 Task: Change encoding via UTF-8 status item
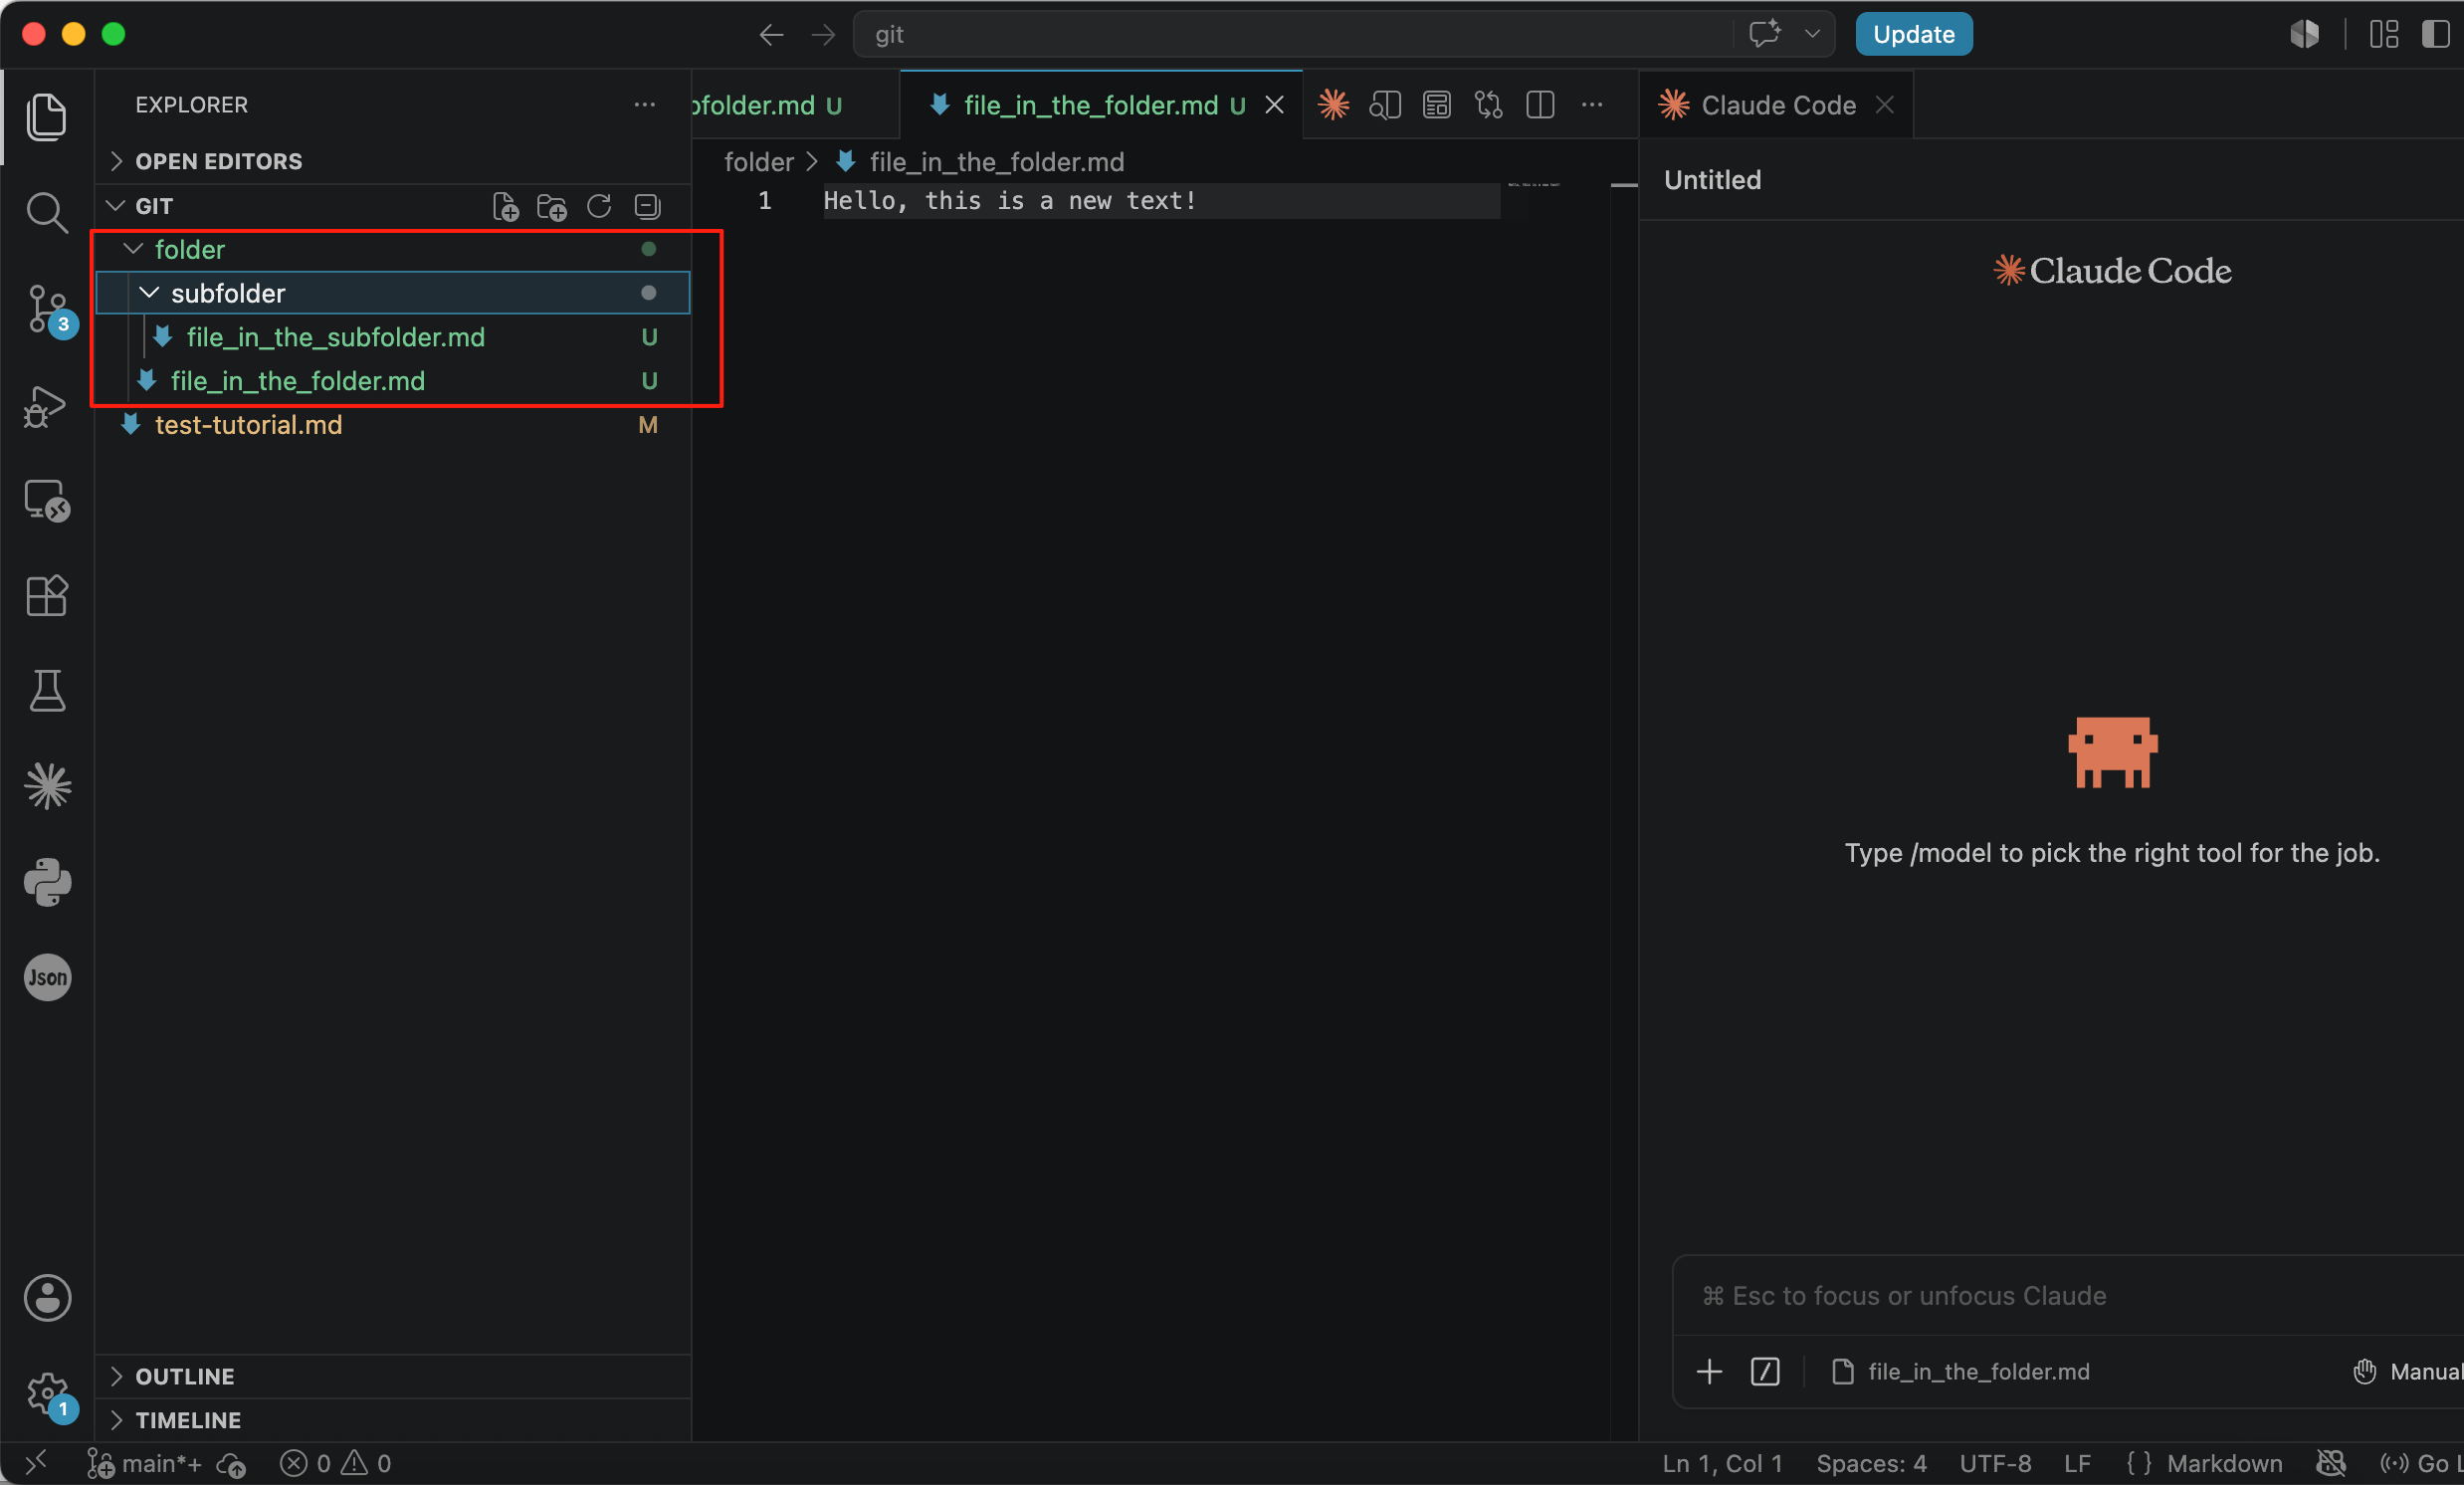click(x=1995, y=1463)
